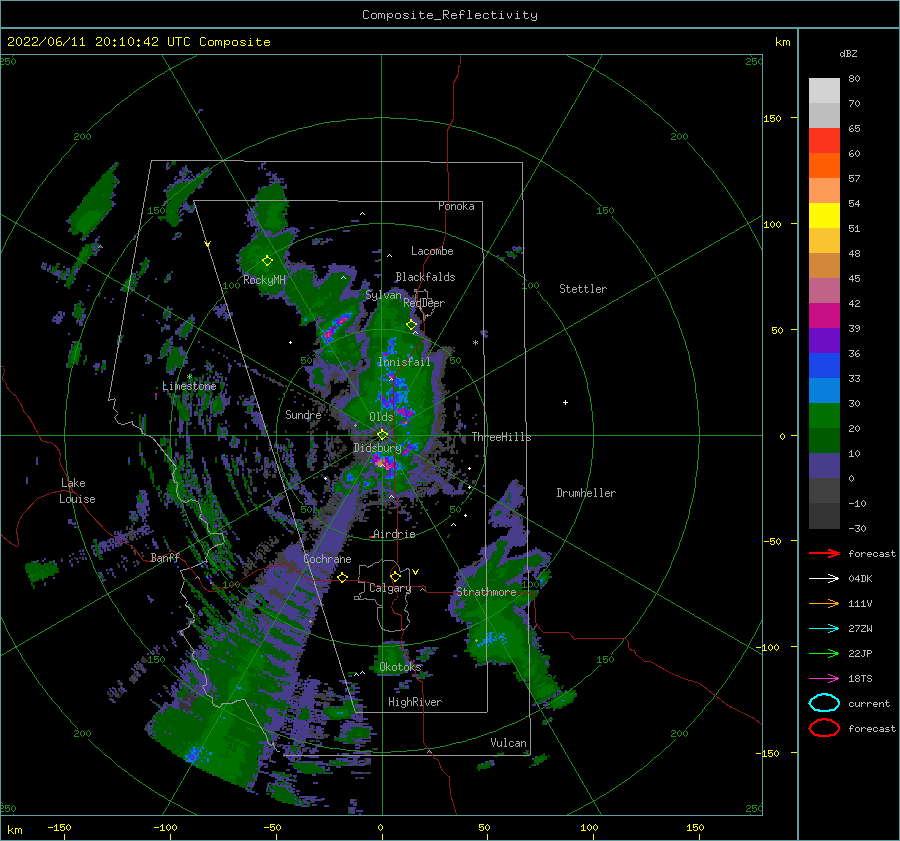
Task: Click the Calgary city label
Action: click(390, 588)
